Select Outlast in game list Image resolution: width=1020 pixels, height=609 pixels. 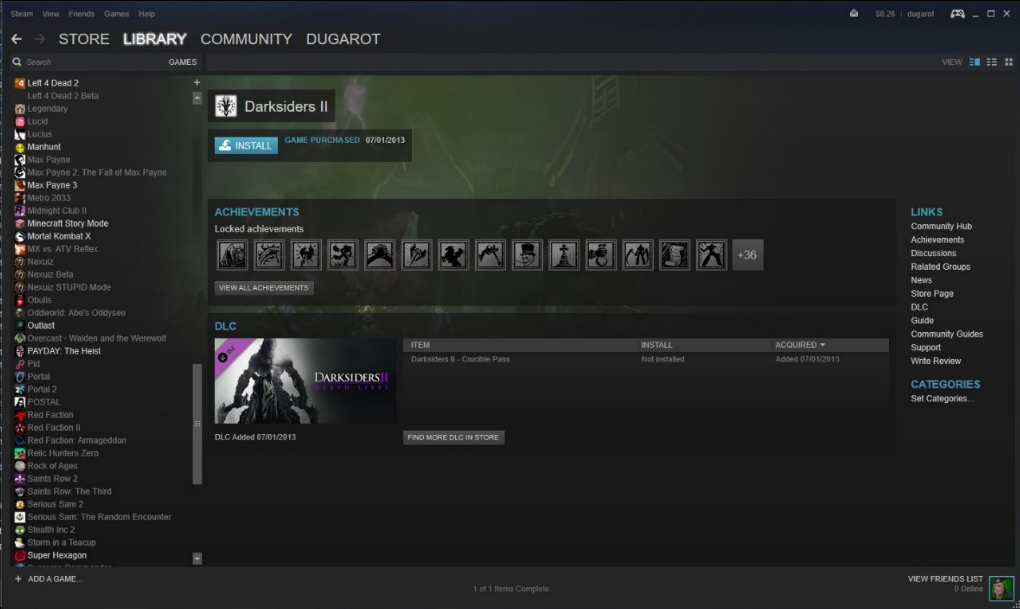(41, 325)
